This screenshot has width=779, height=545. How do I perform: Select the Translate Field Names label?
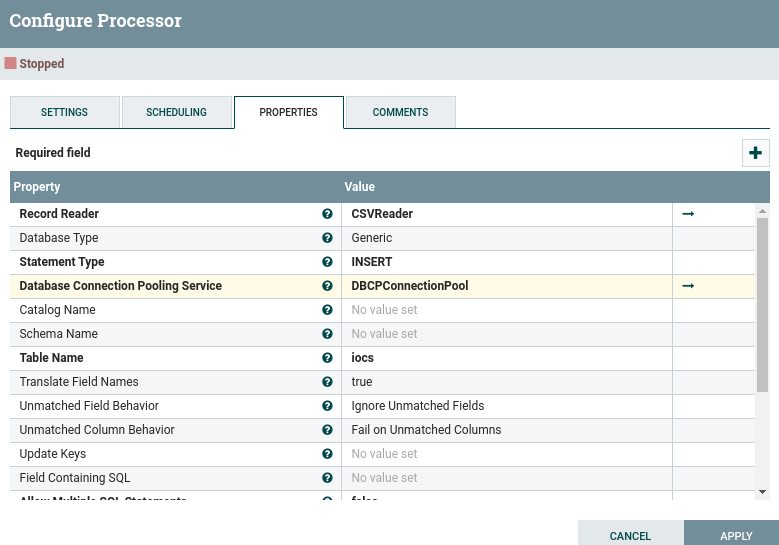pos(79,382)
